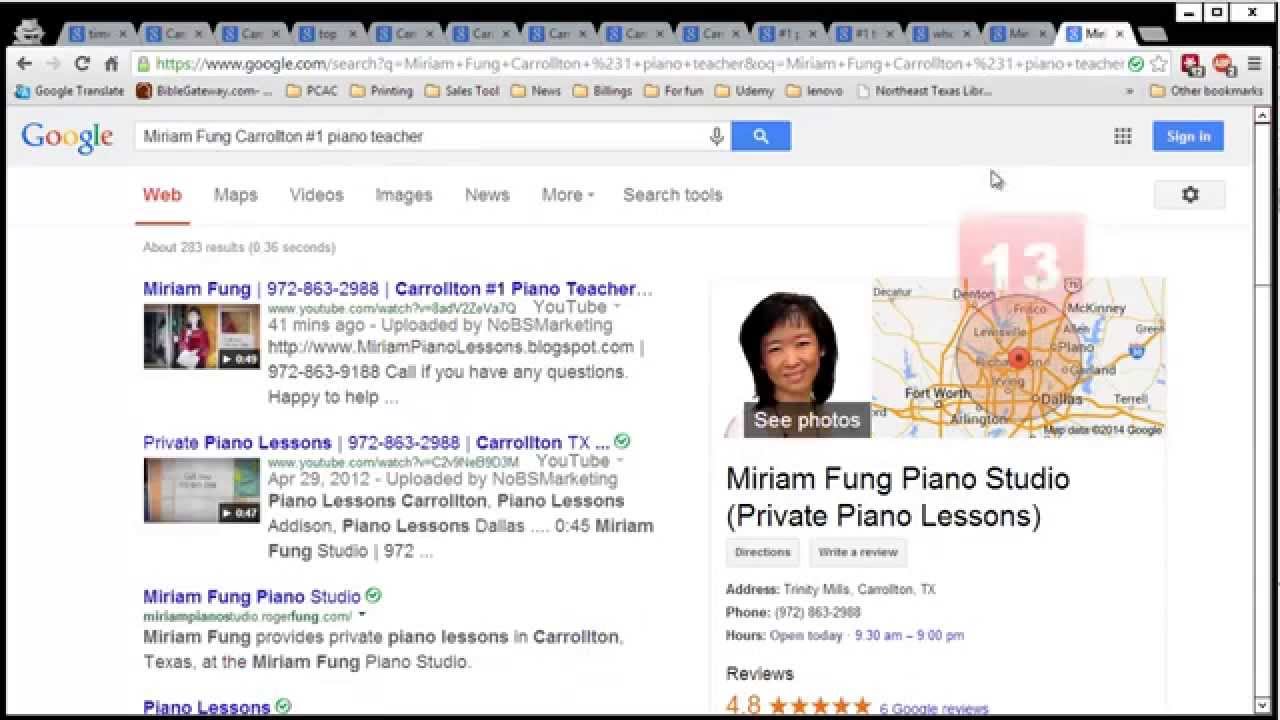Viewport: 1280px width, 720px height.
Task: Click See photos on the Miriam Fung portrait
Action: (x=807, y=420)
